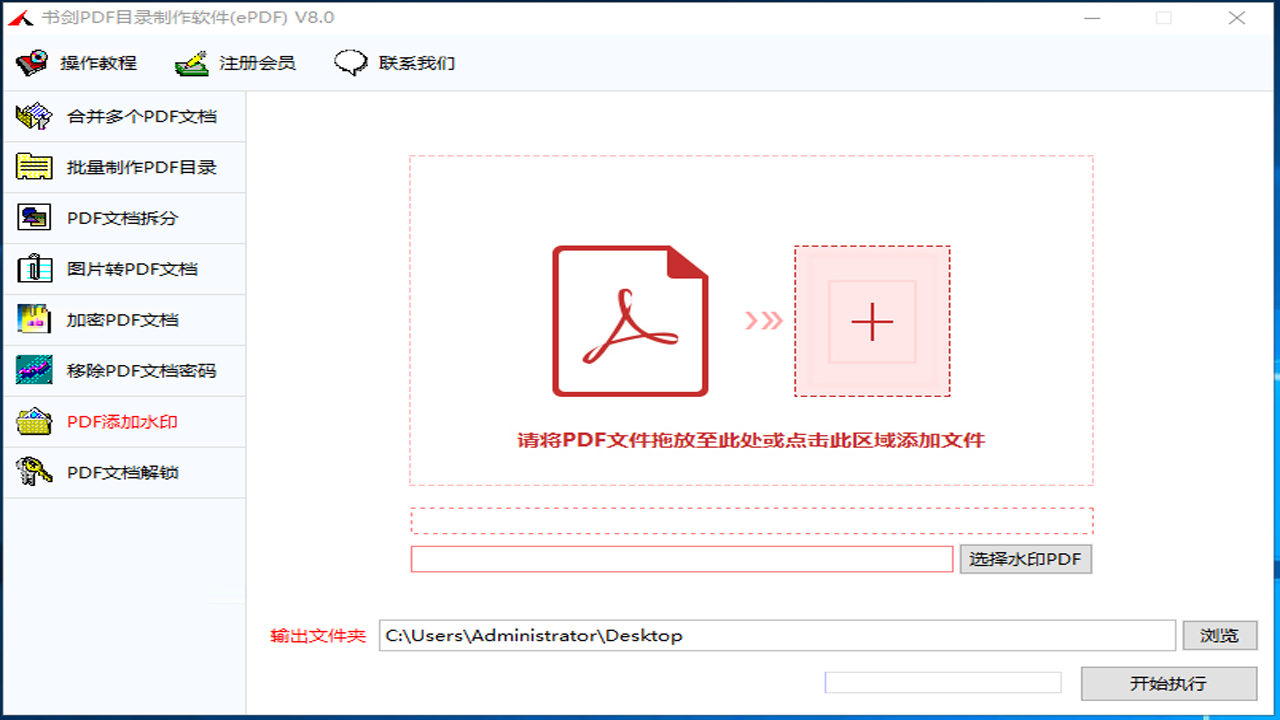点击开始执行旁的进度条
Image resolution: width=1280 pixels, height=720 pixels.
click(943, 682)
